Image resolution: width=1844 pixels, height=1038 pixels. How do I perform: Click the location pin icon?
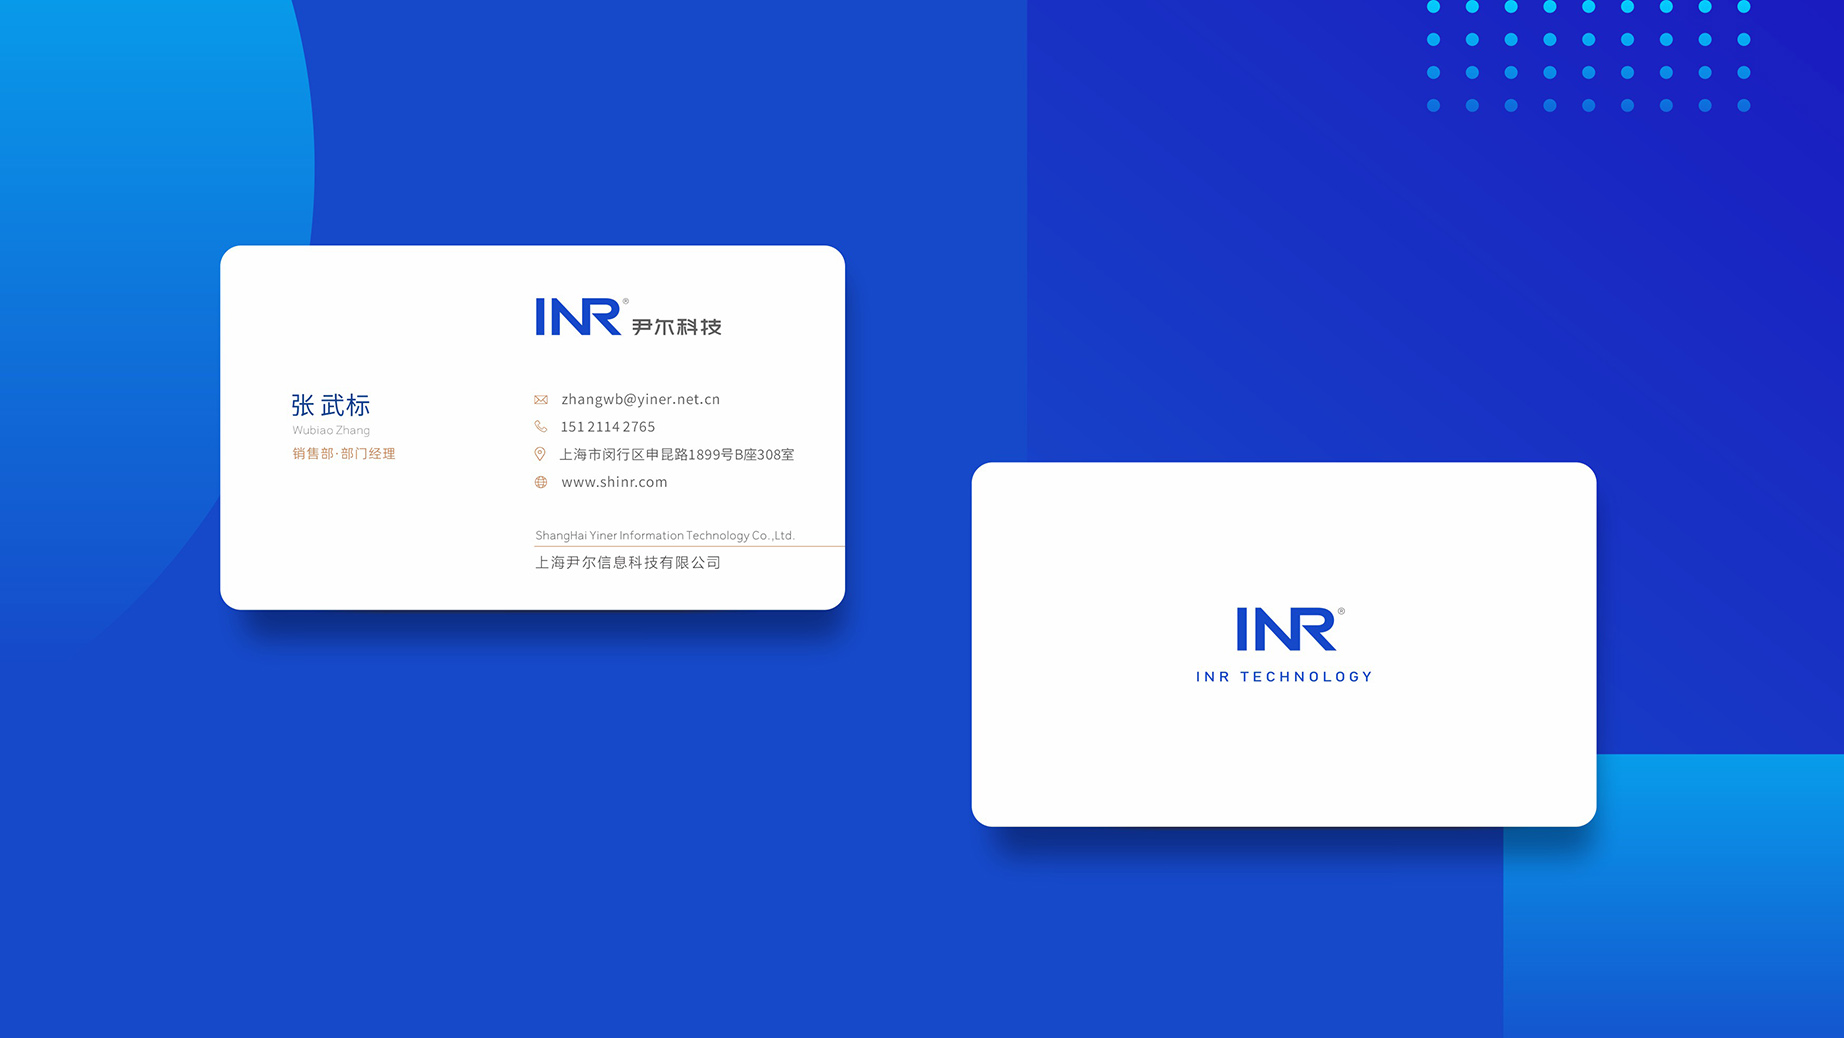(540, 454)
